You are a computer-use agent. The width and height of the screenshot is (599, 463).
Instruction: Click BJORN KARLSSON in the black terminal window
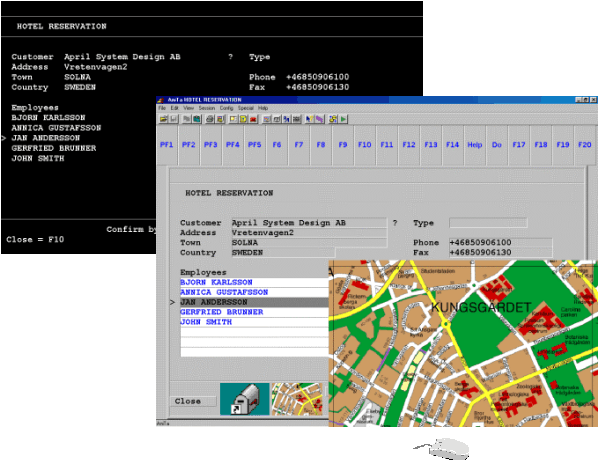[x=48, y=118]
